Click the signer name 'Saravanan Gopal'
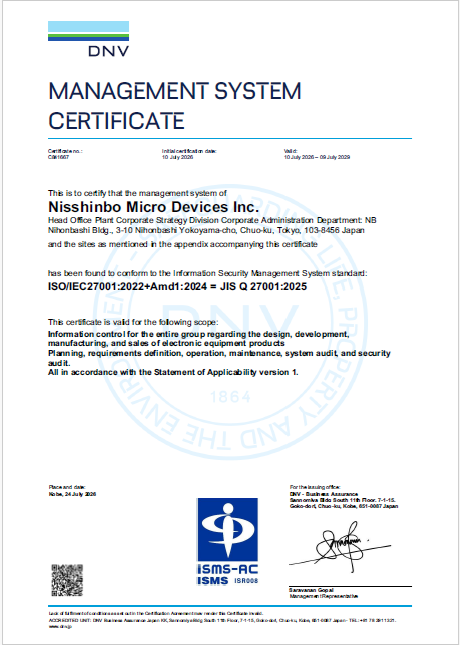The image size is (460, 645). [311, 591]
